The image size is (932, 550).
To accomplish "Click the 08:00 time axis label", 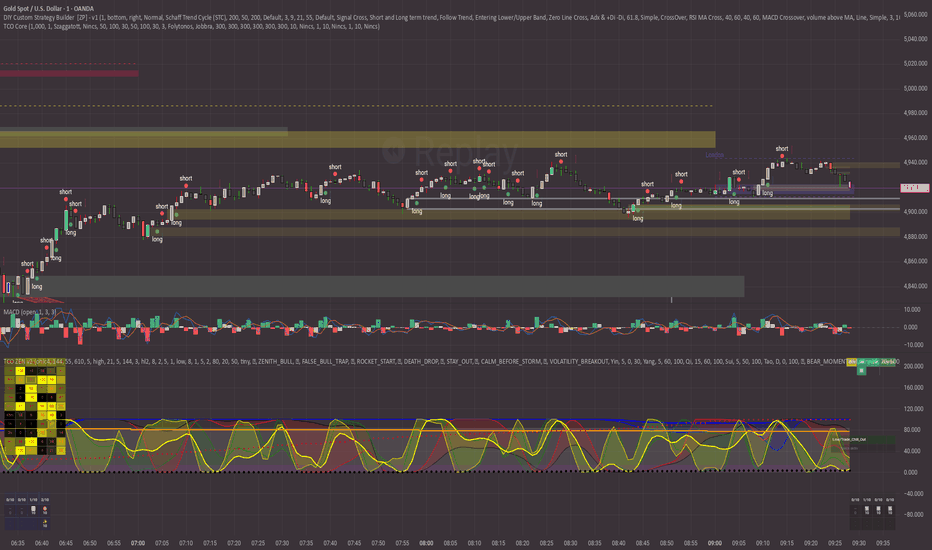I will click(x=426, y=543).
